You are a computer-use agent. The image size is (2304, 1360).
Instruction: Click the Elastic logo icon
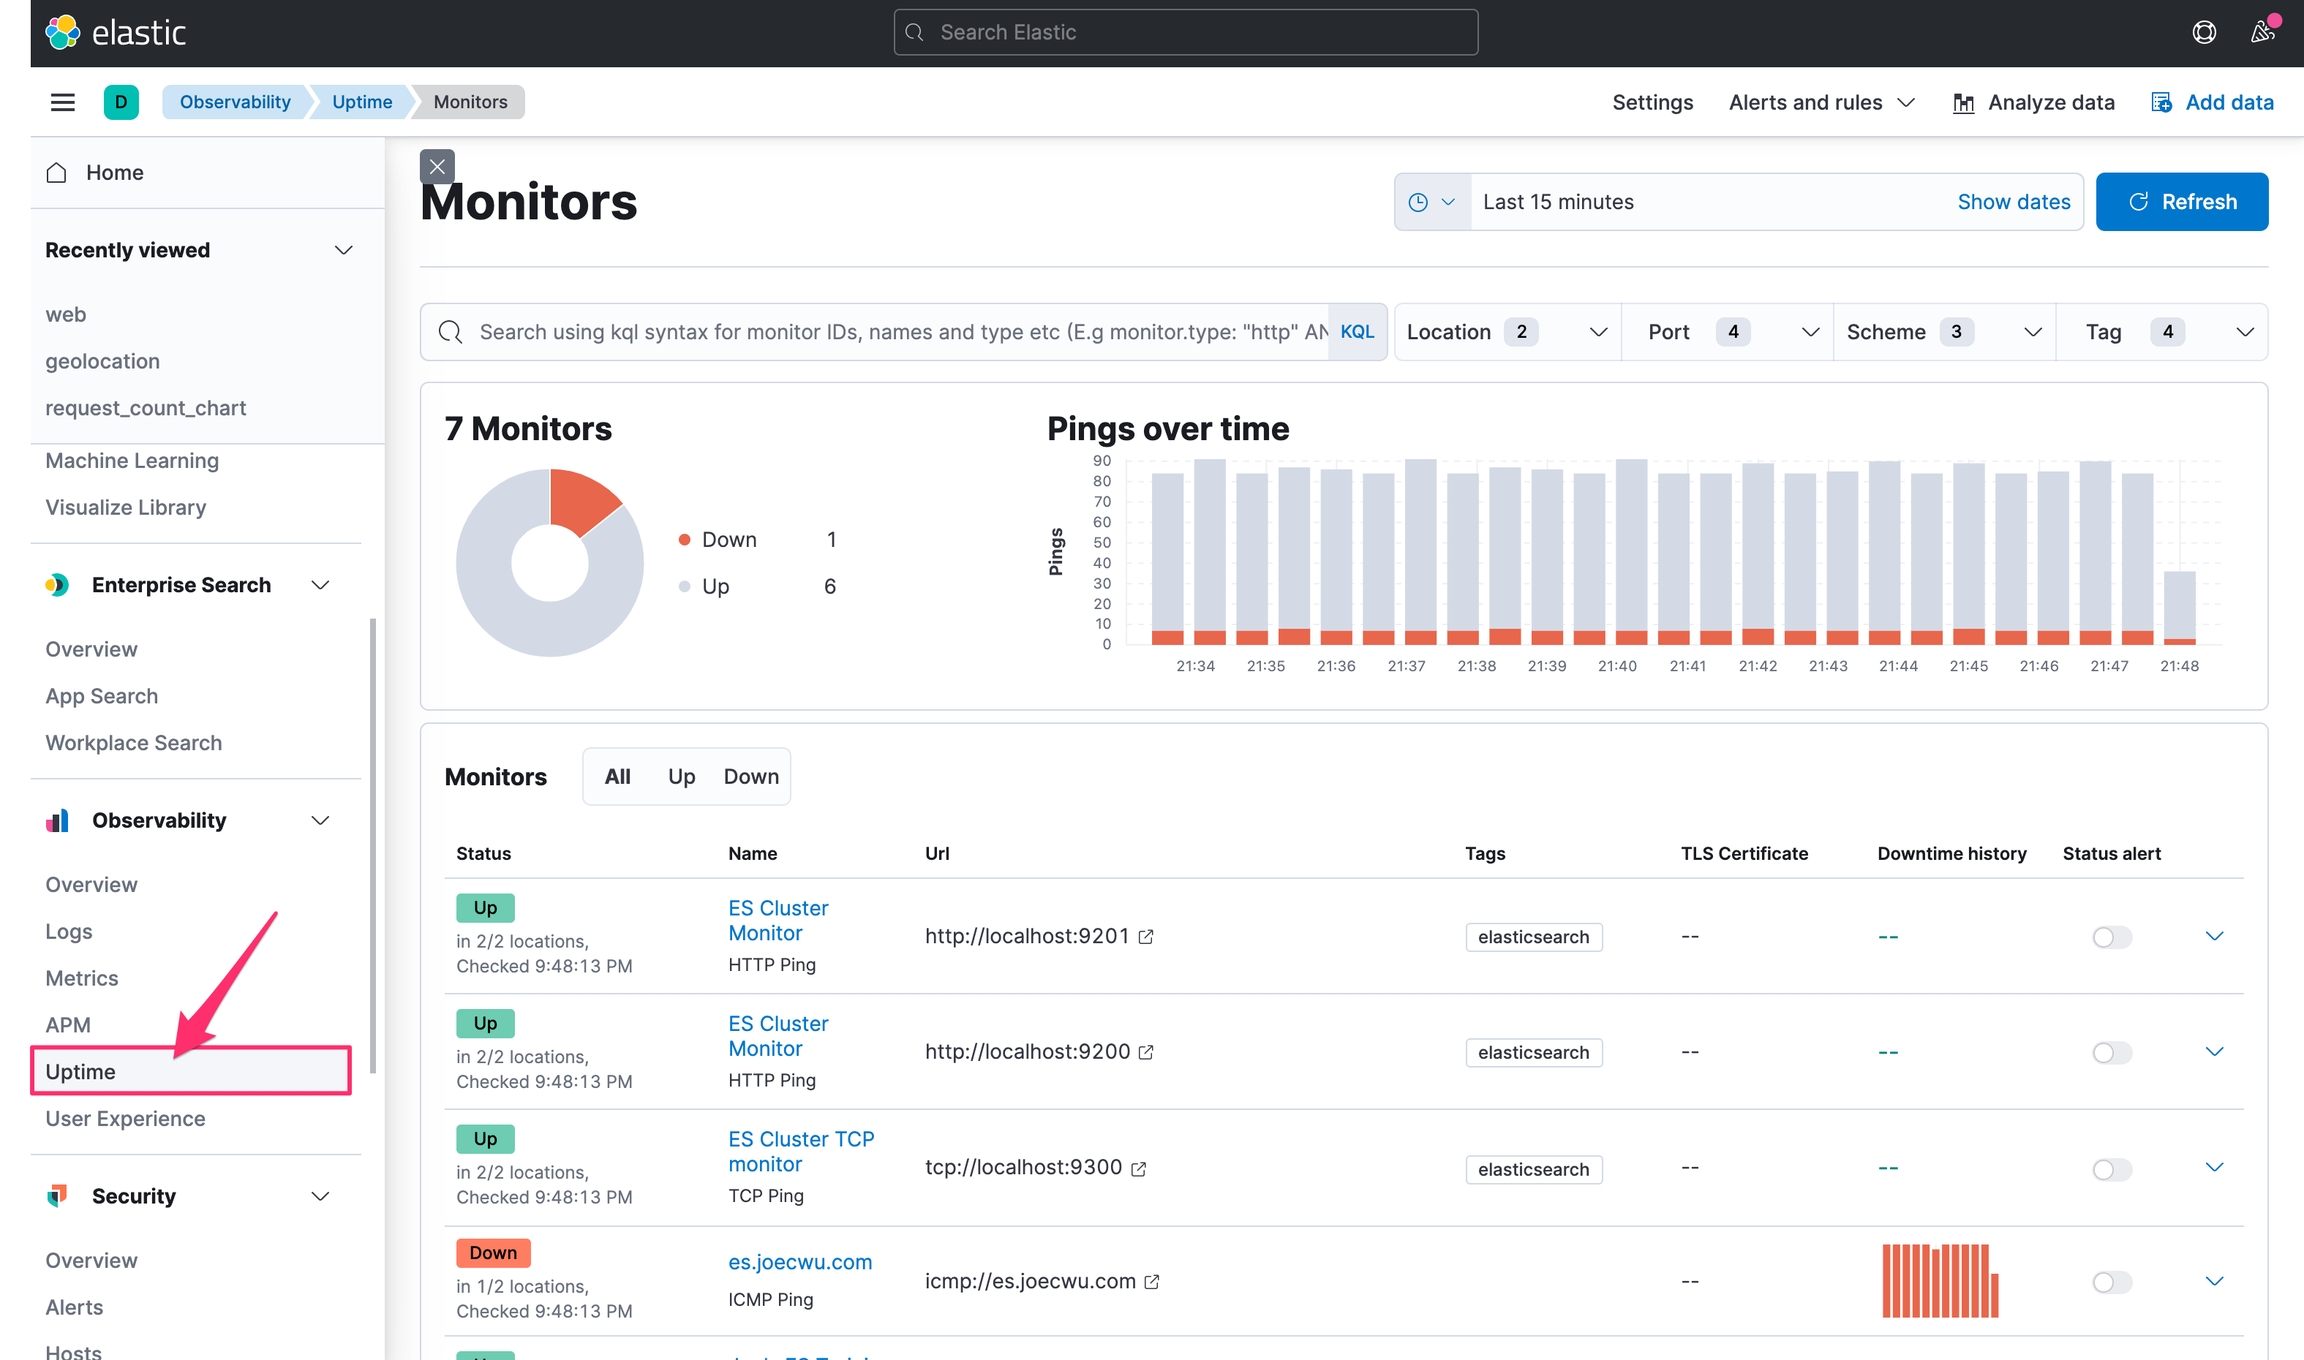[x=62, y=32]
